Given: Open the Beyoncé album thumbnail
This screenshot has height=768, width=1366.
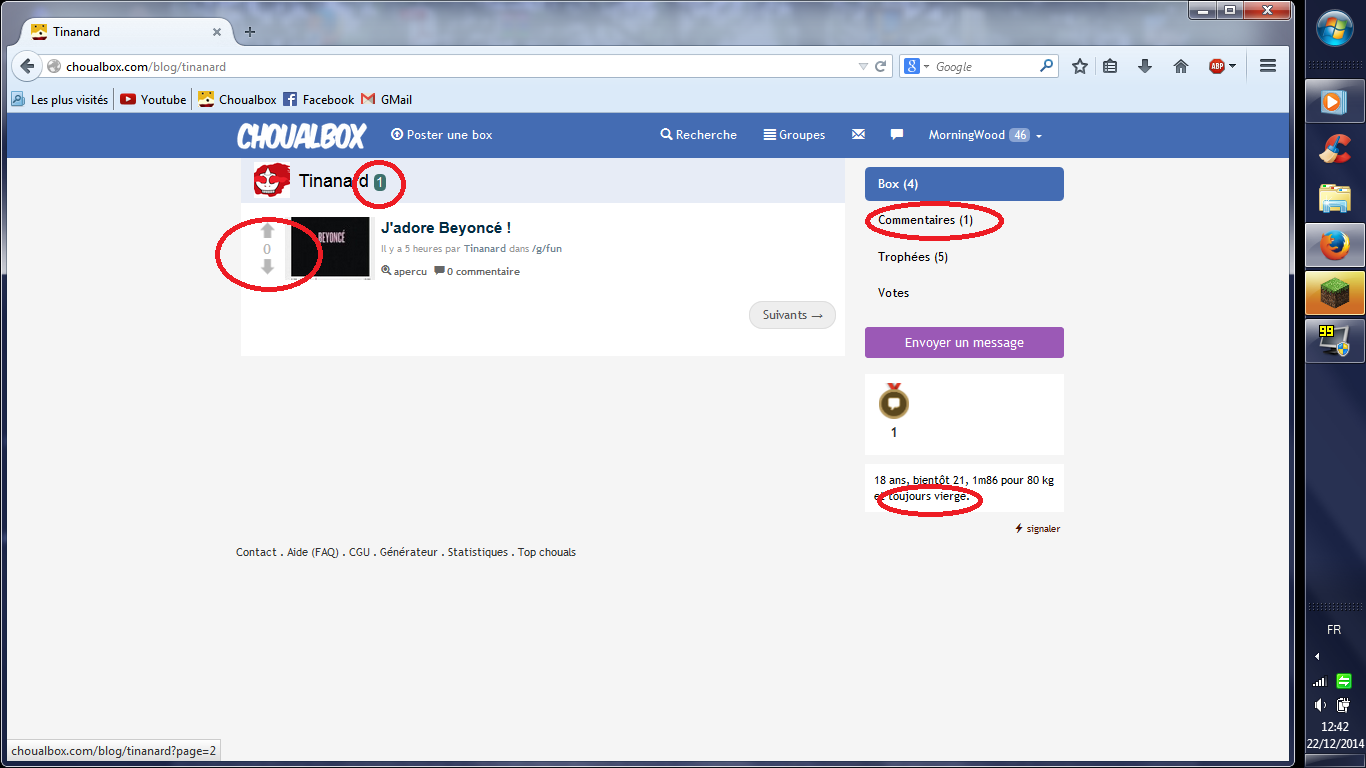Looking at the screenshot, I should 330,247.
